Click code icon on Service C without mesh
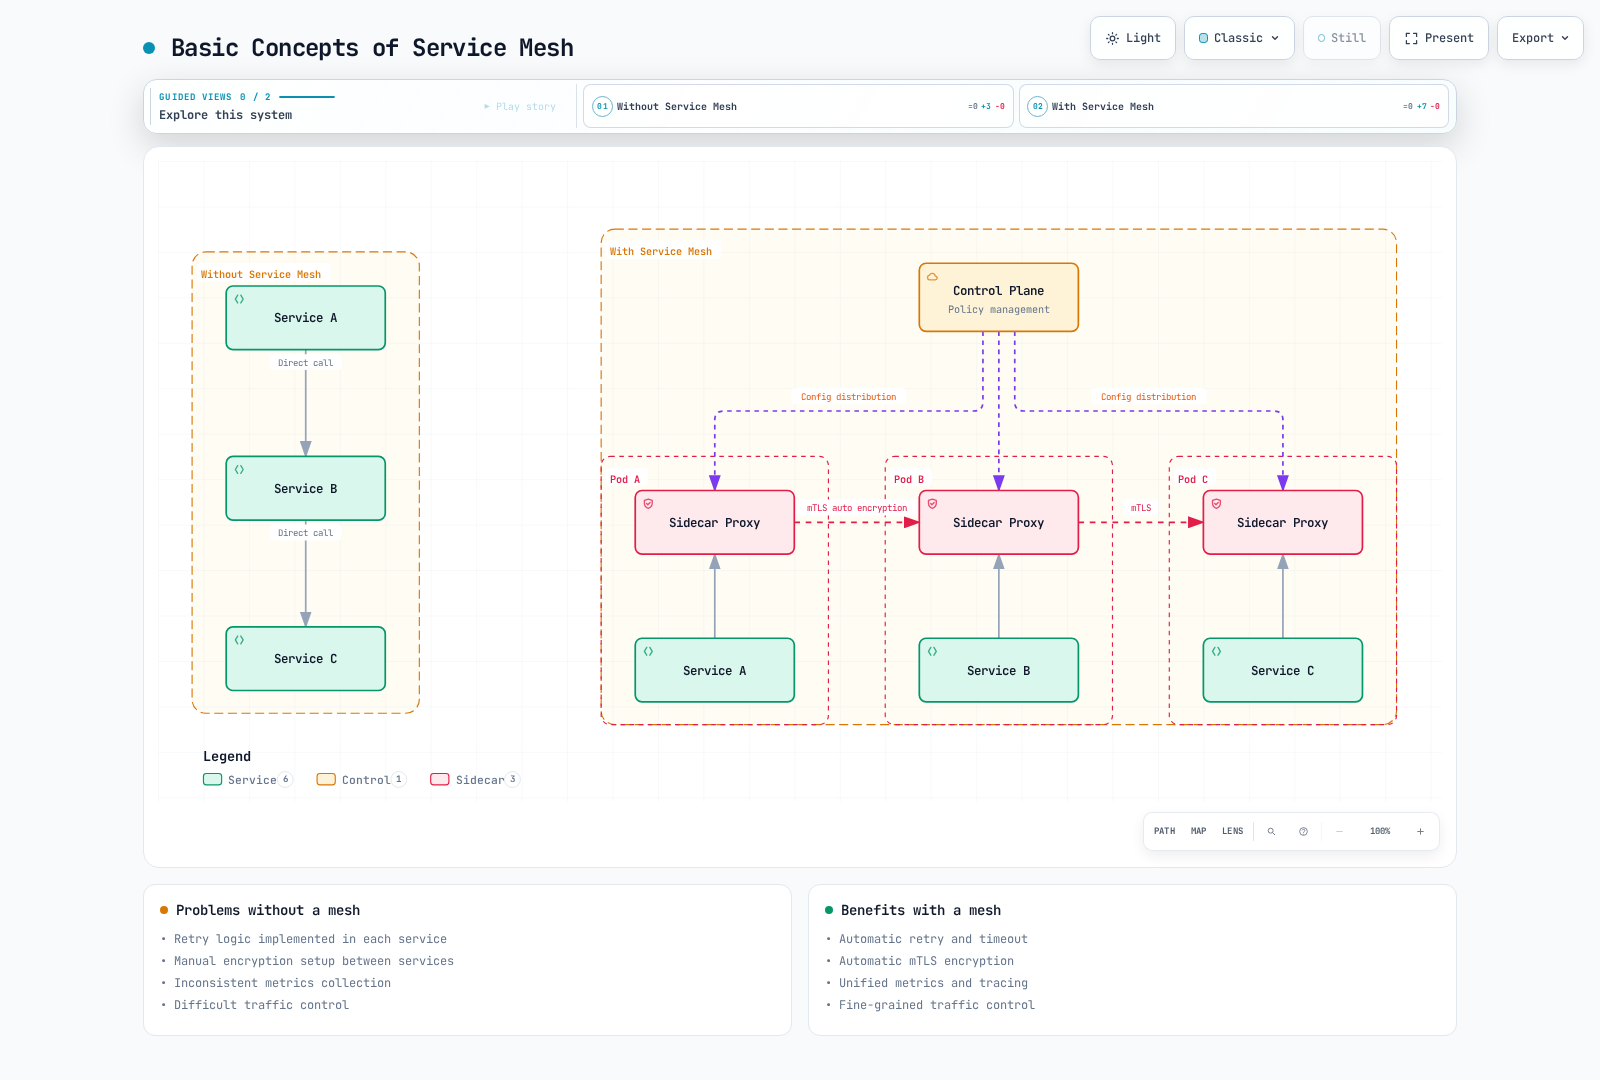Image resolution: width=1600 pixels, height=1080 pixels. [x=240, y=639]
